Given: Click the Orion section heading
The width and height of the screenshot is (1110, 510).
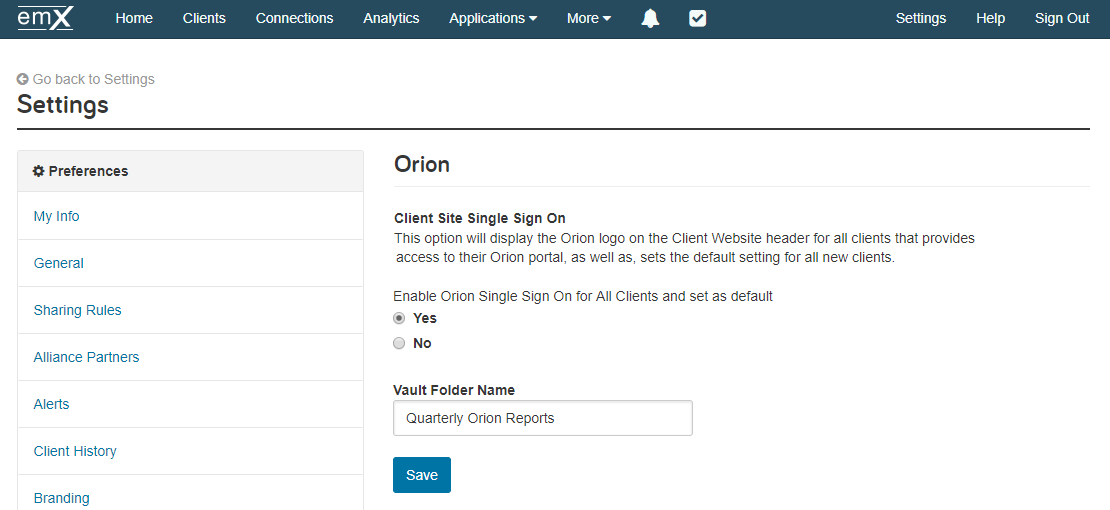Looking at the screenshot, I should tap(422, 164).
